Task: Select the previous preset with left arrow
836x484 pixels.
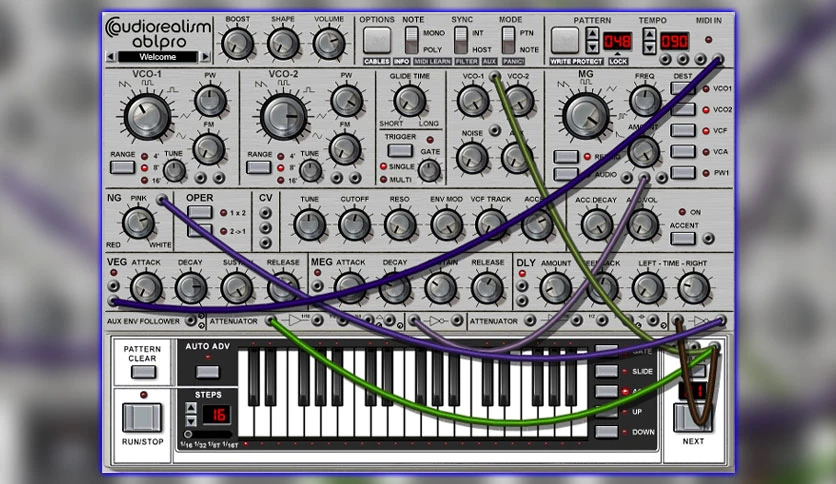Action: (x=110, y=57)
